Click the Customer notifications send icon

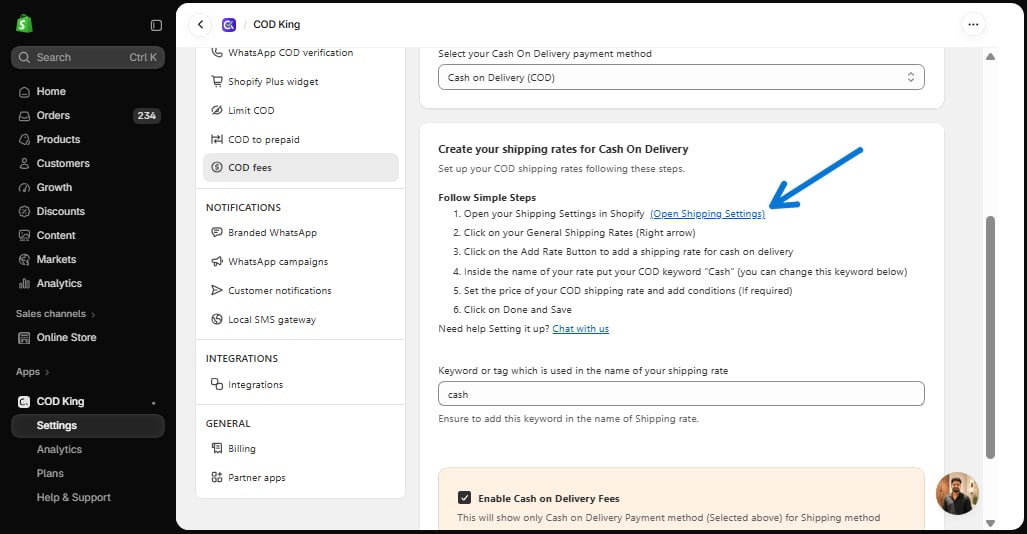click(217, 290)
